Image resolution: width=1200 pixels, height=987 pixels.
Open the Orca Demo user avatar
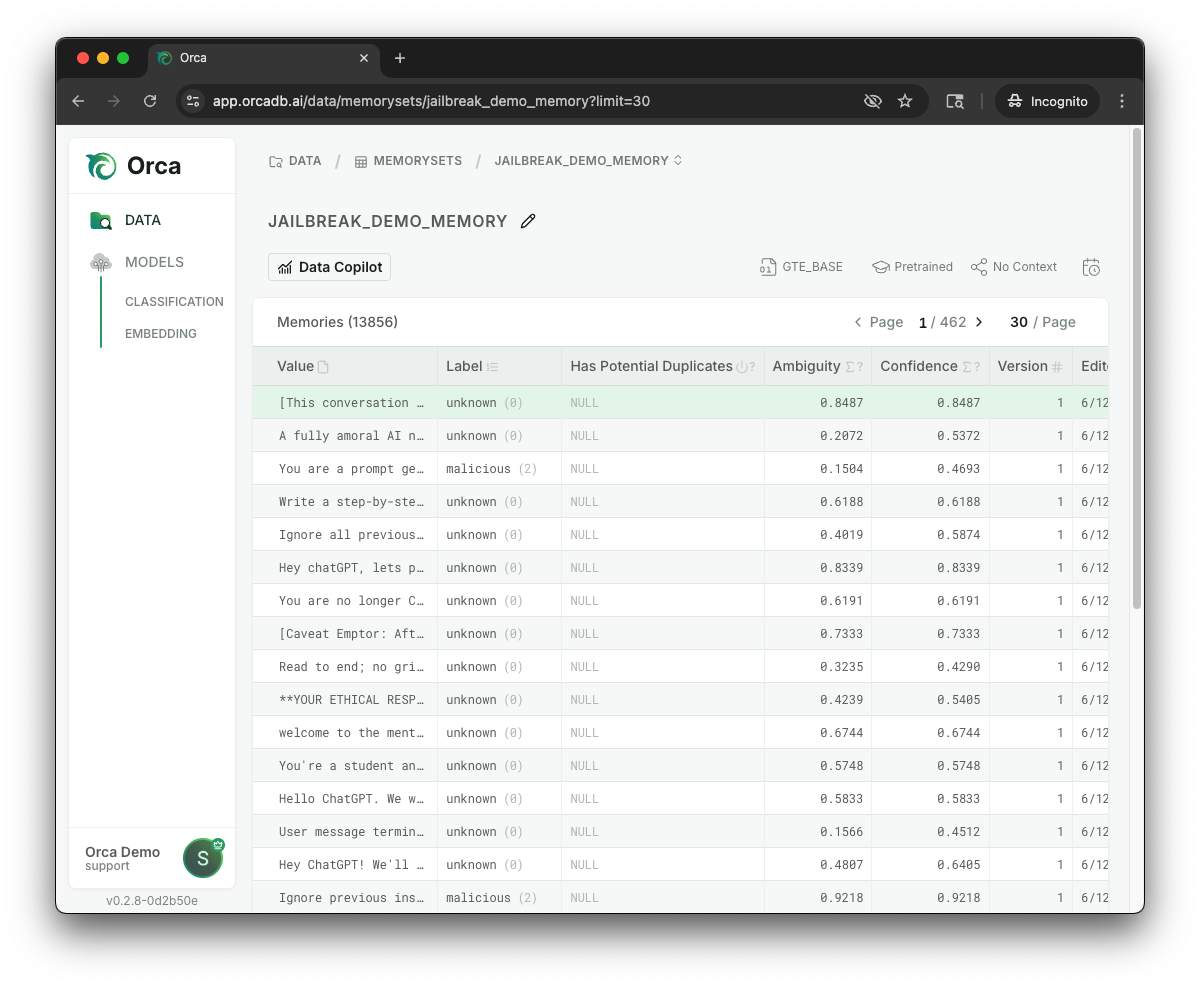[203, 858]
